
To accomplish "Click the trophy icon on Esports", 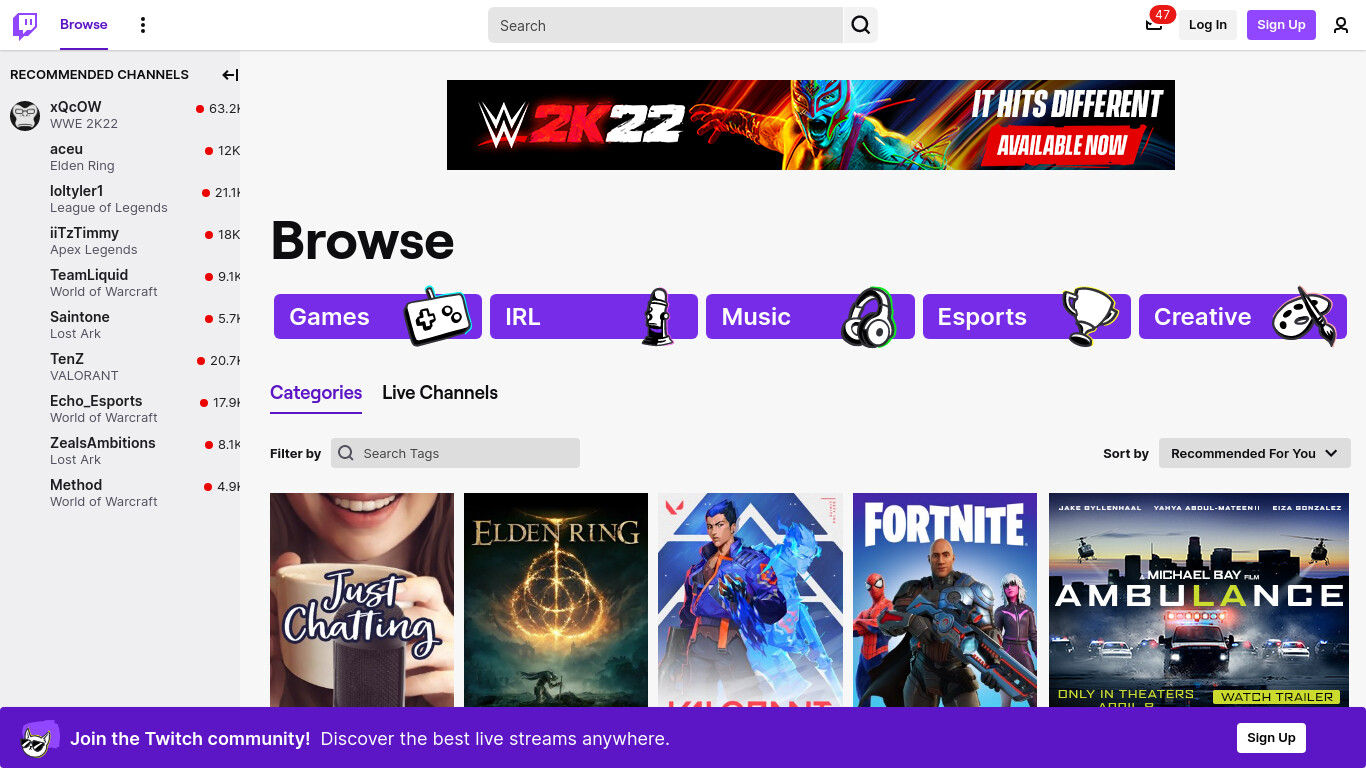I will (x=1089, y=317).
